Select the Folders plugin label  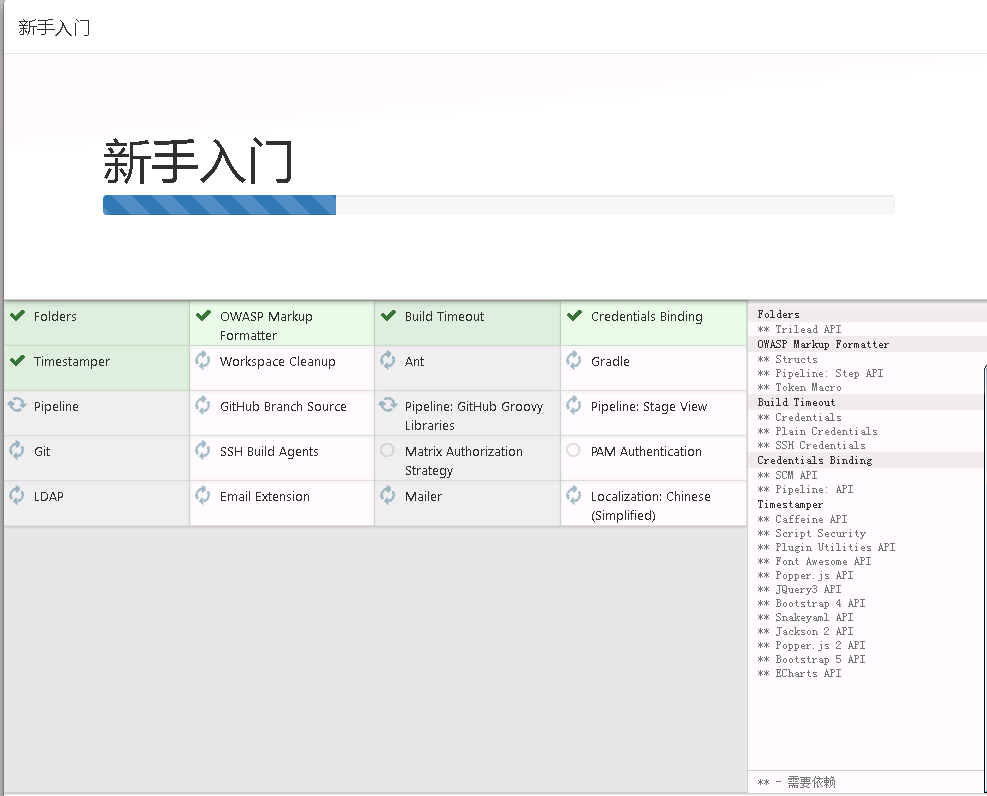pyautogui.click(x=55, y=317)
